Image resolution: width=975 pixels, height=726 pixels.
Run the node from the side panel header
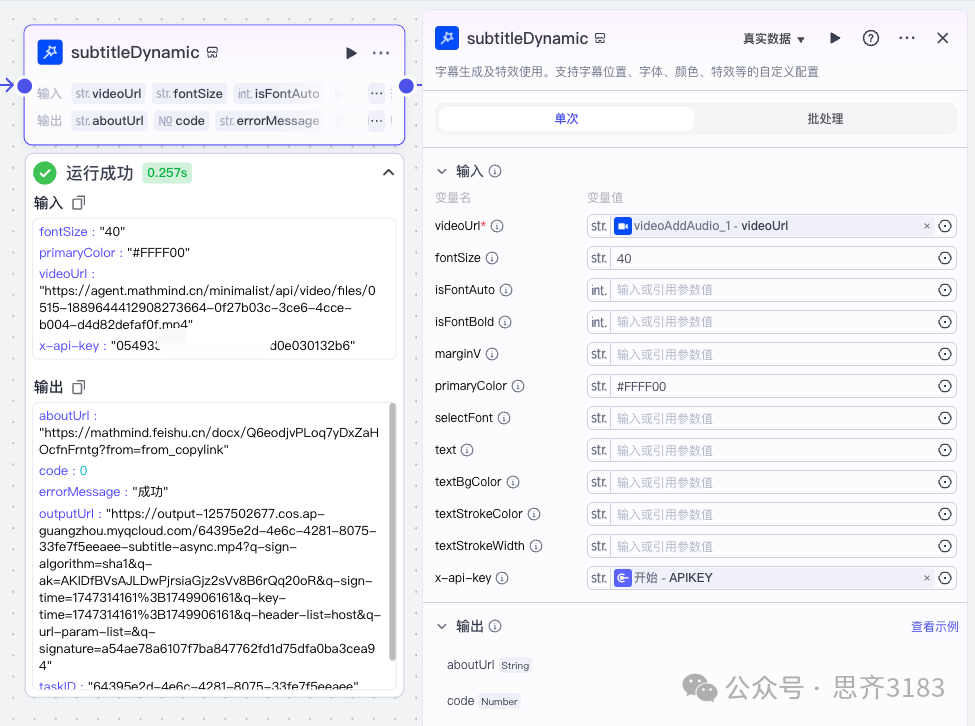click(x=835, y=39)
